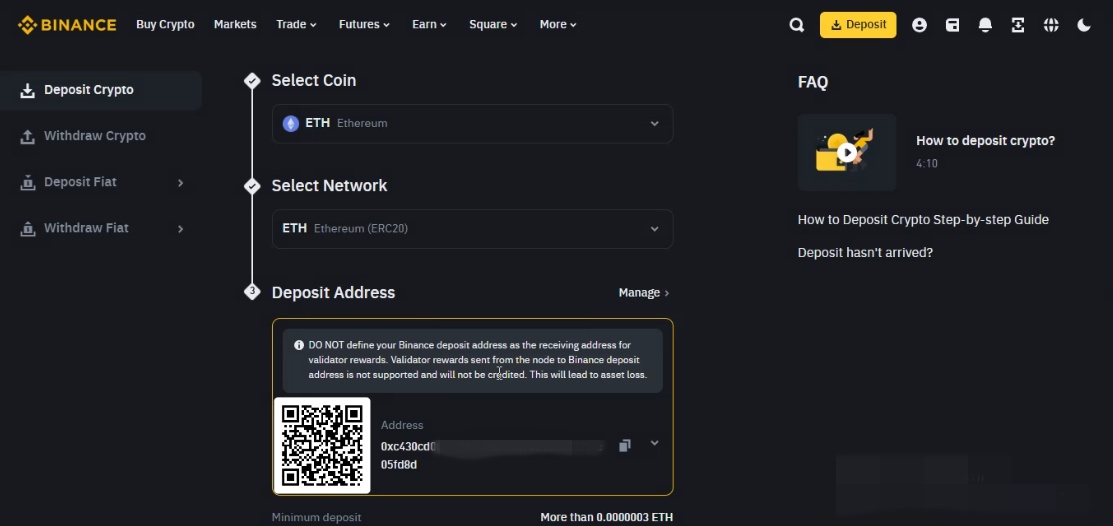Screen dimensions: 1113x526
Task: Play the How to deposit crypto video
Action: [x=847, y=153]
